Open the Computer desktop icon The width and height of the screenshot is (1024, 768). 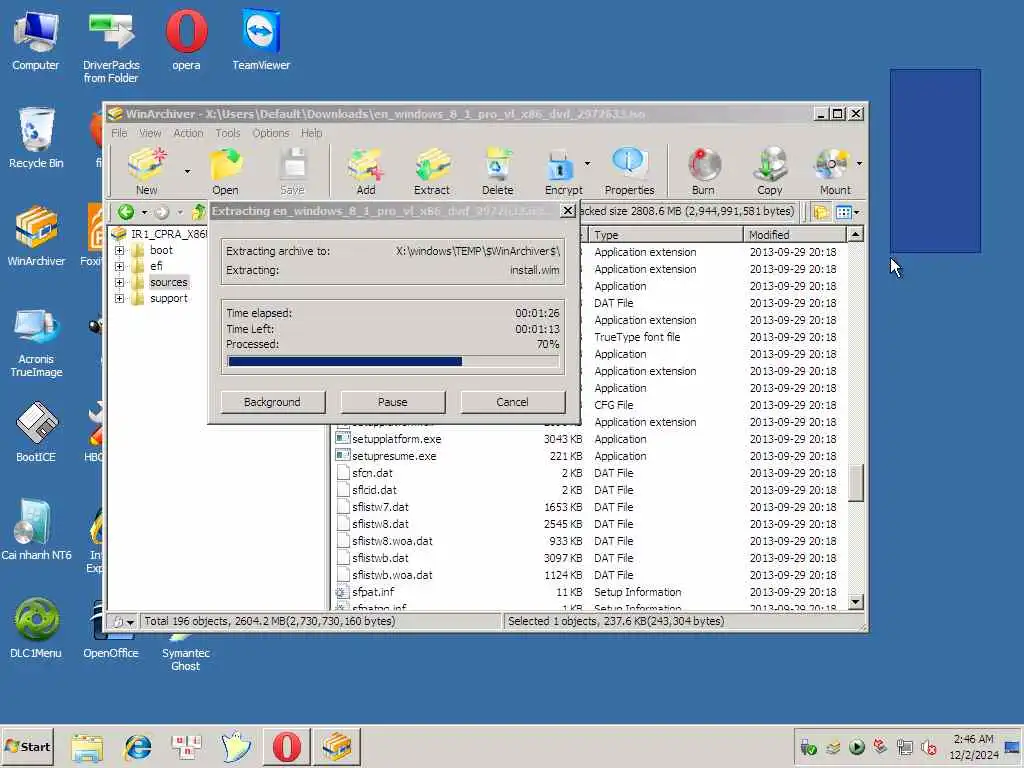pos(35,41)
